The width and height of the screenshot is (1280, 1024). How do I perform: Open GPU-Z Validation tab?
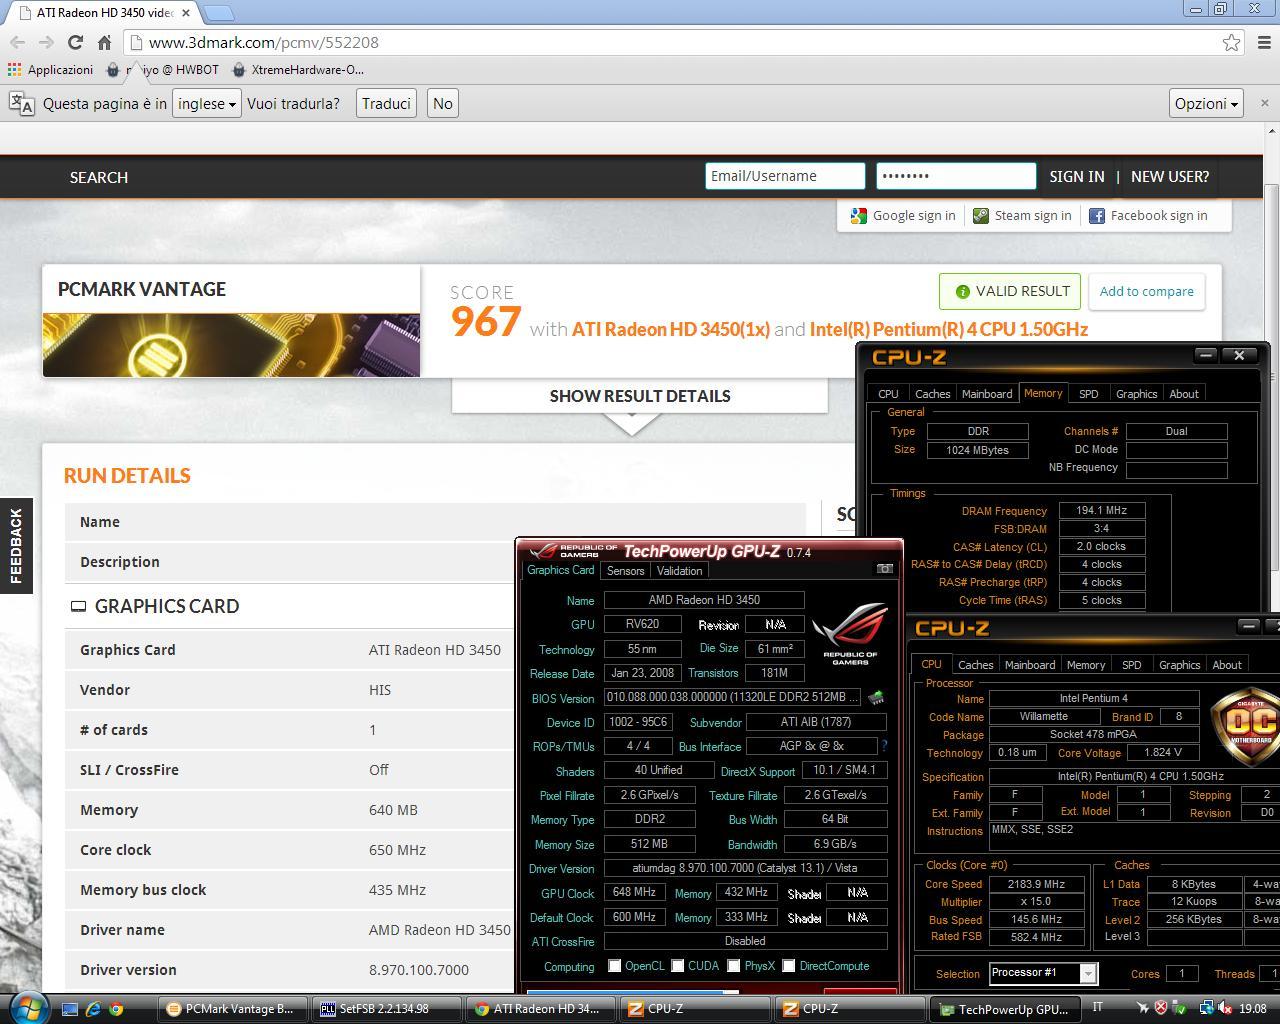pos(679,571)
